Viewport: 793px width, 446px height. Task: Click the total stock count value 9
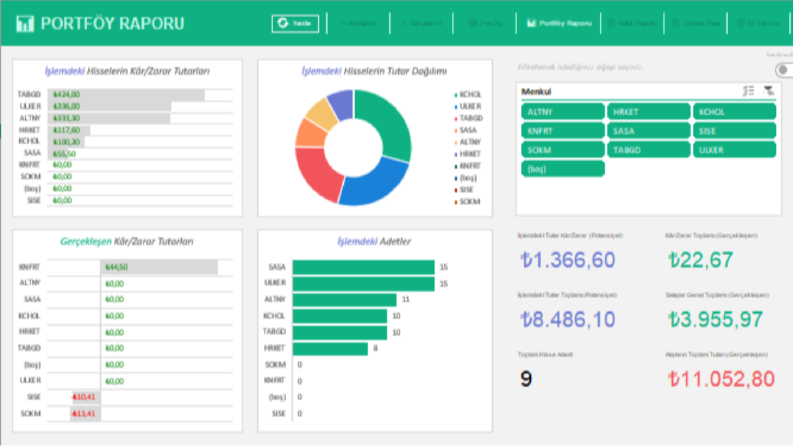coord(526,379)
